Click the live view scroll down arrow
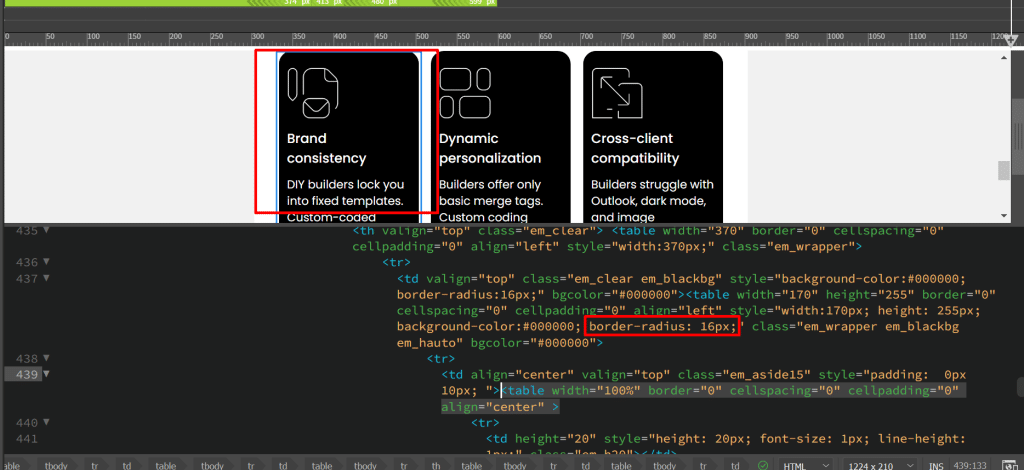1024x470 pixels. (1004, 215)
